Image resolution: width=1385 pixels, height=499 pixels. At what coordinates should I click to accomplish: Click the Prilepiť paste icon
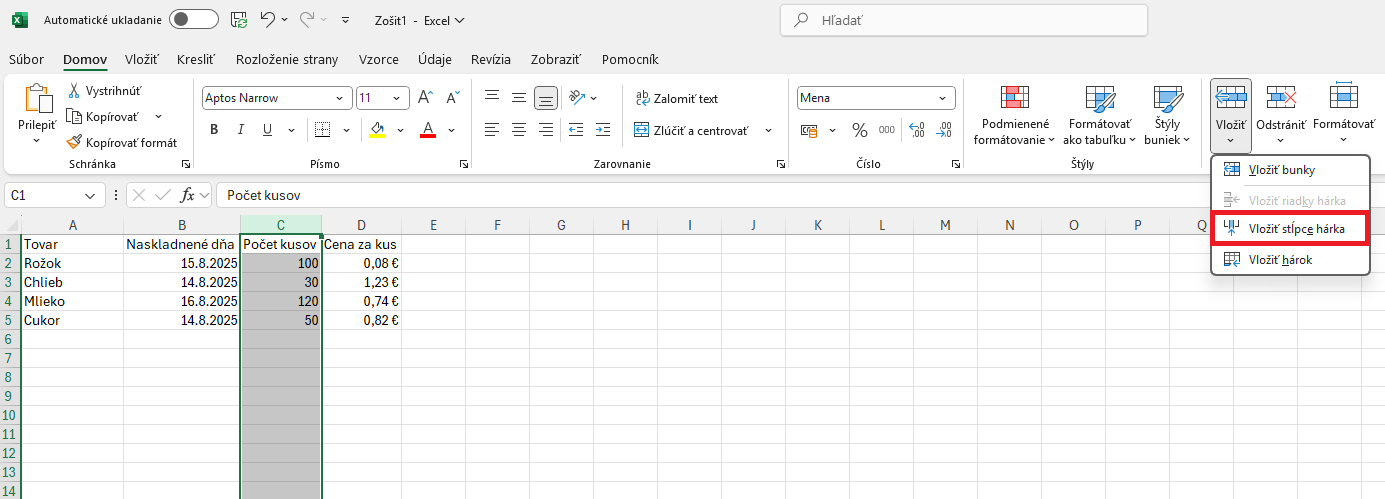point(38,100)
